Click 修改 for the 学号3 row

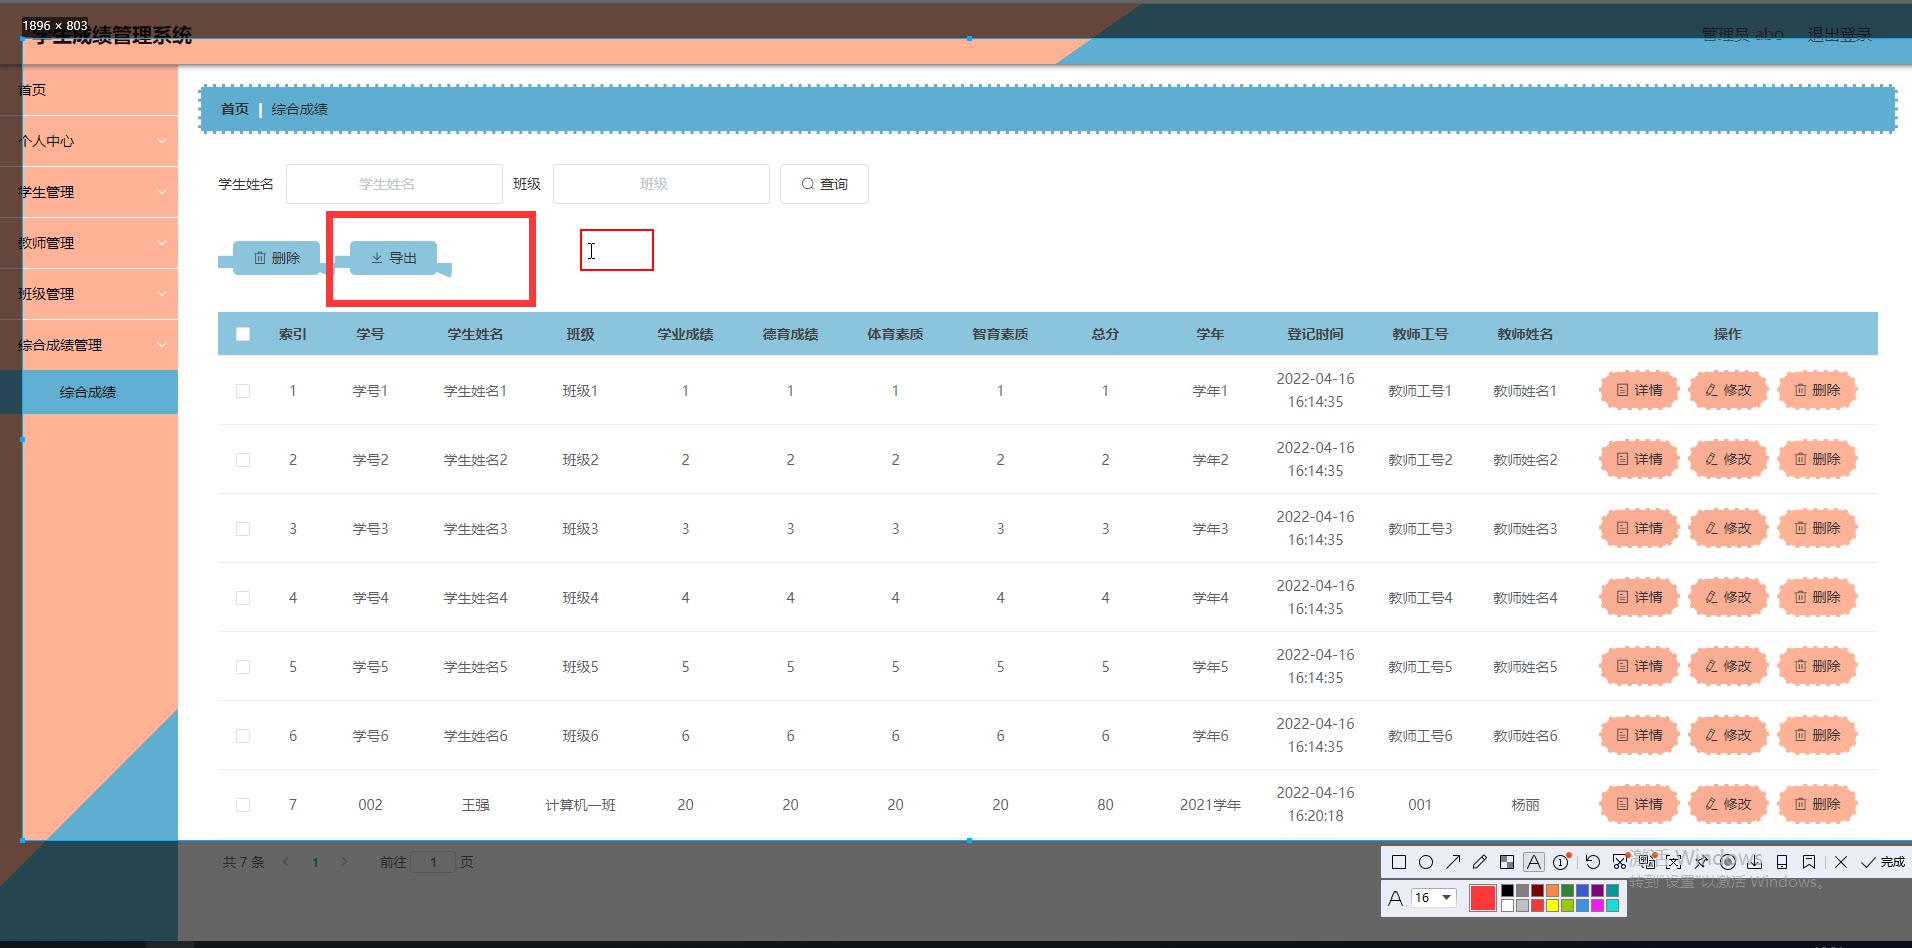pos(1728,529)
